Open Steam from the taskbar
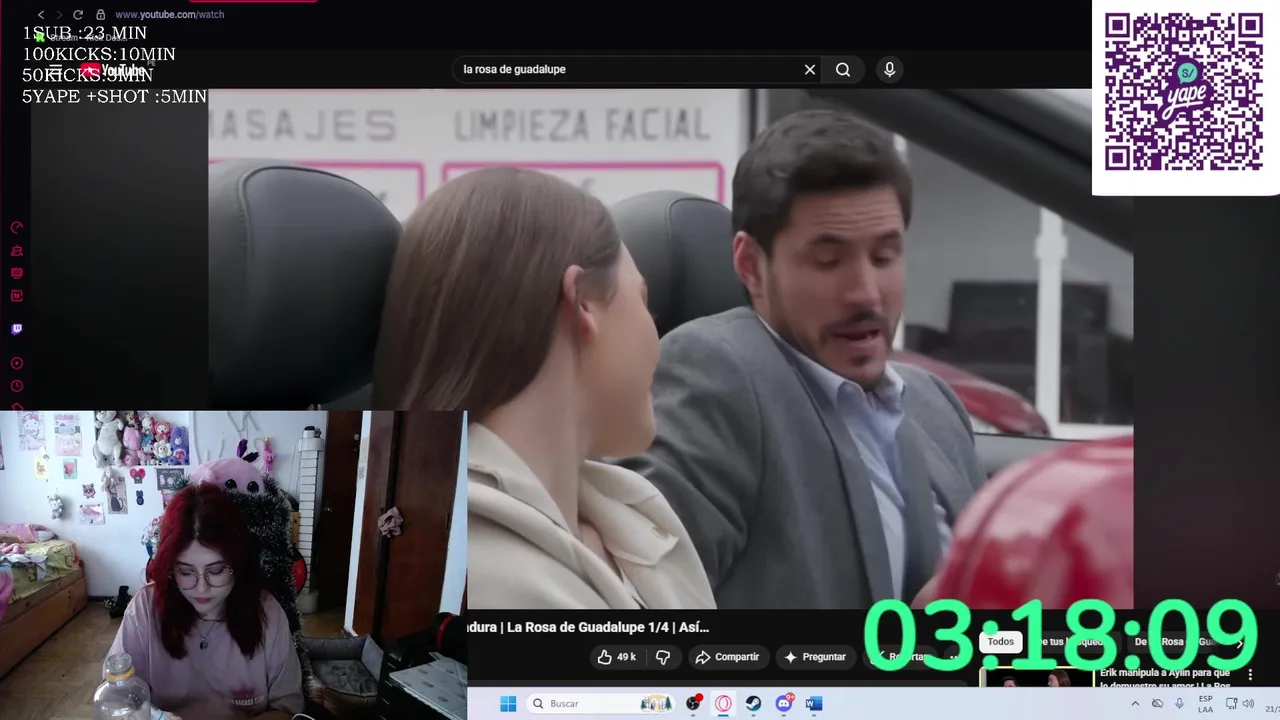Screen dimensions: 1280x720 [x=753, y=704]
